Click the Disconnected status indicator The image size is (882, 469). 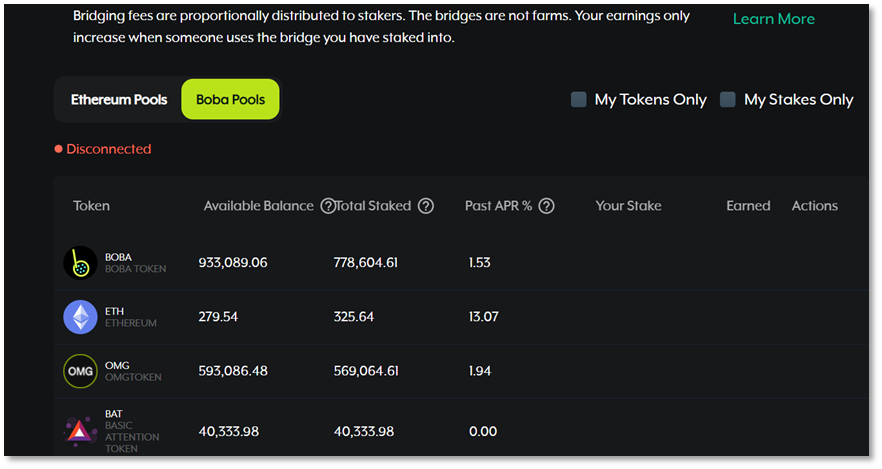pos(103,149)
